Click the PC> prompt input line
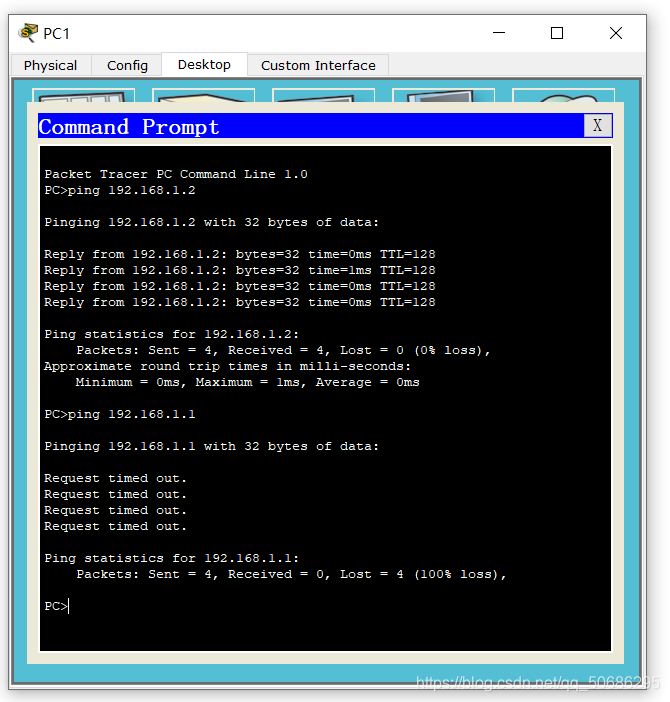 (x=57, y=606)
